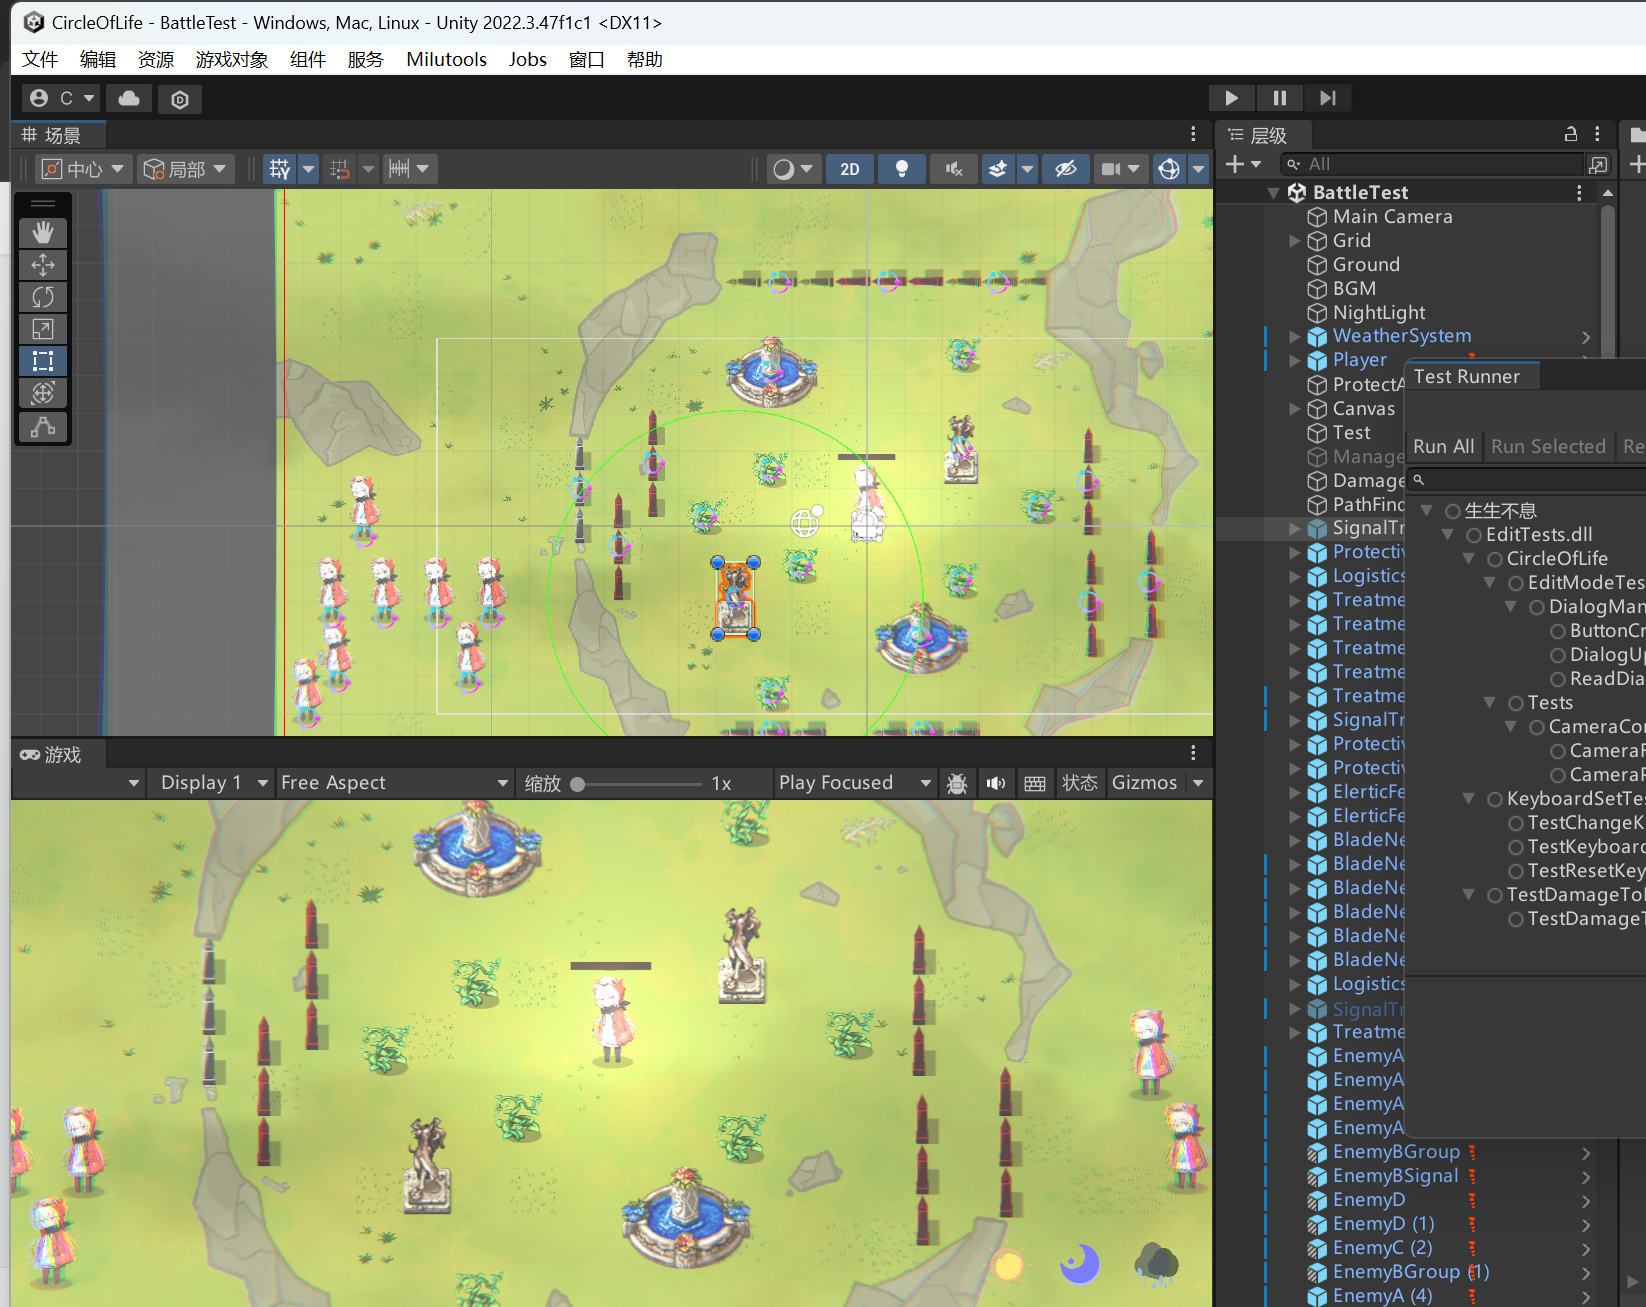This screenshot has width=1646, height=1307.
Task: Click the Run All button
Action: 1443,446
